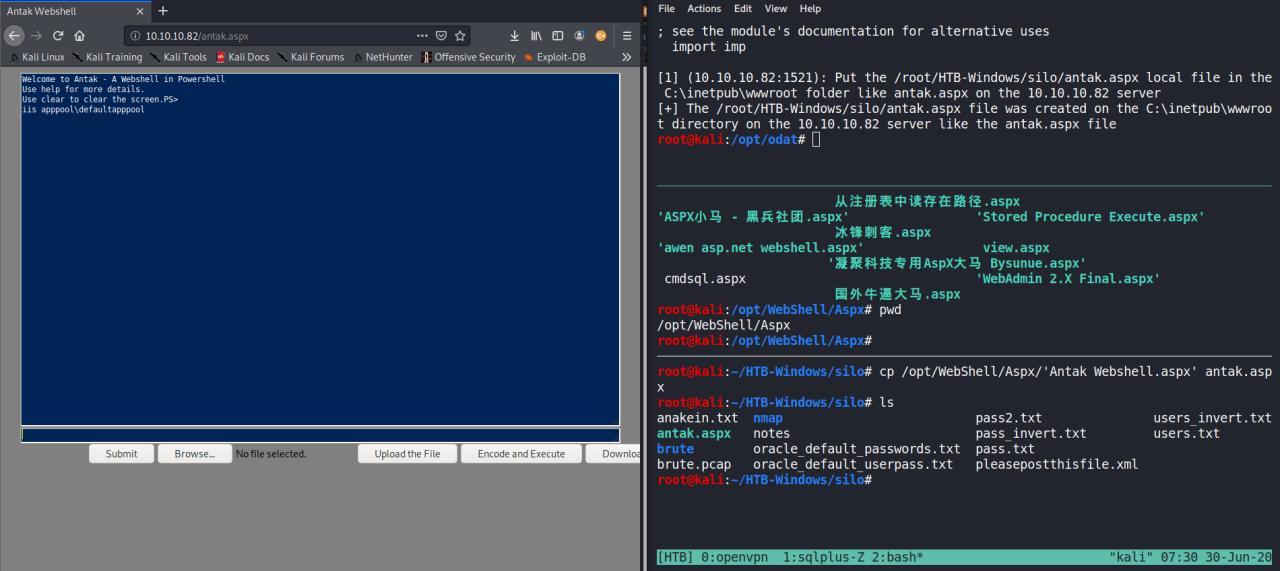Open the Kali Linux bookmark
Image resolution: width=1280 pixels, height=571 pixels.
tap(38, 57)
